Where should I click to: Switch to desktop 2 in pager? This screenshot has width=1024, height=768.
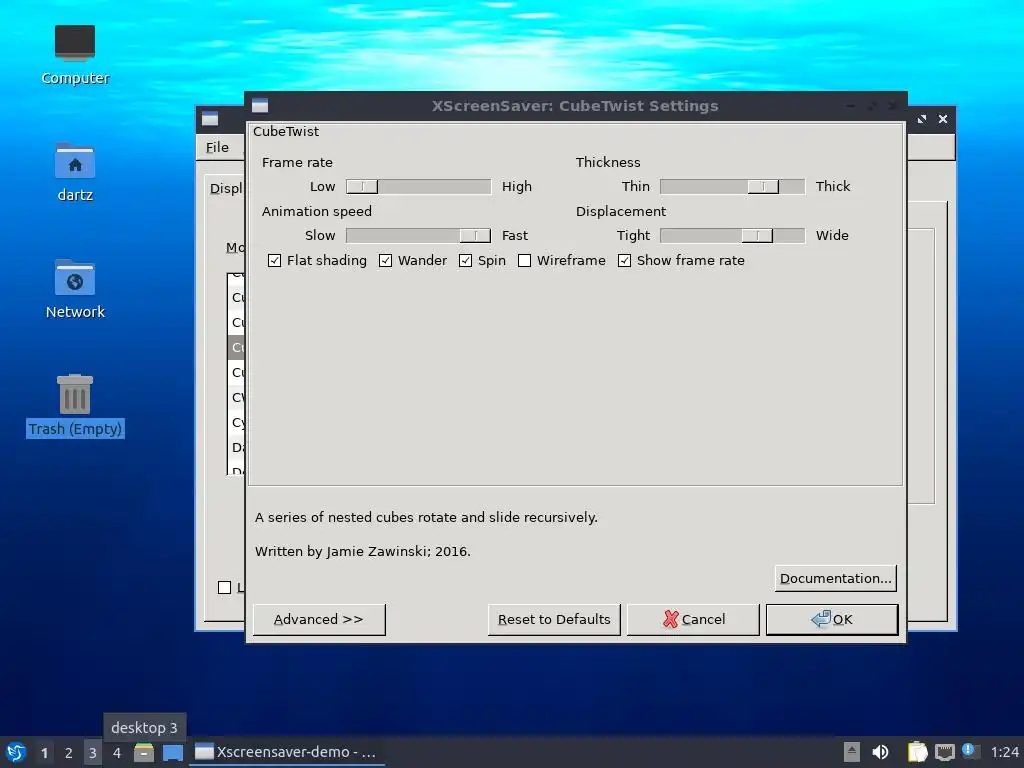pos(69,753)
